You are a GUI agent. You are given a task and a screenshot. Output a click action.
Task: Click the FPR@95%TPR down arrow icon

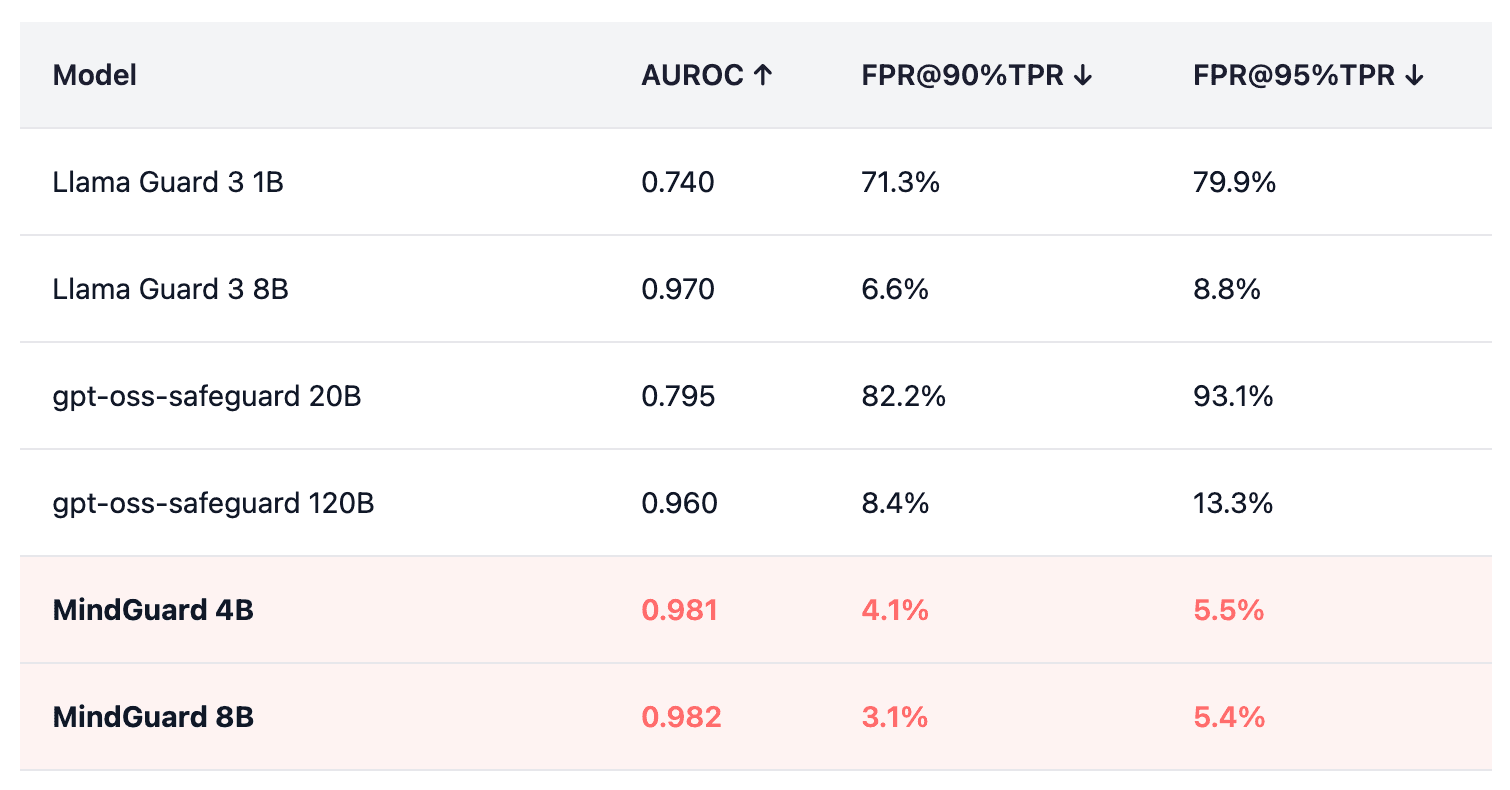(x=1414, y=75)
